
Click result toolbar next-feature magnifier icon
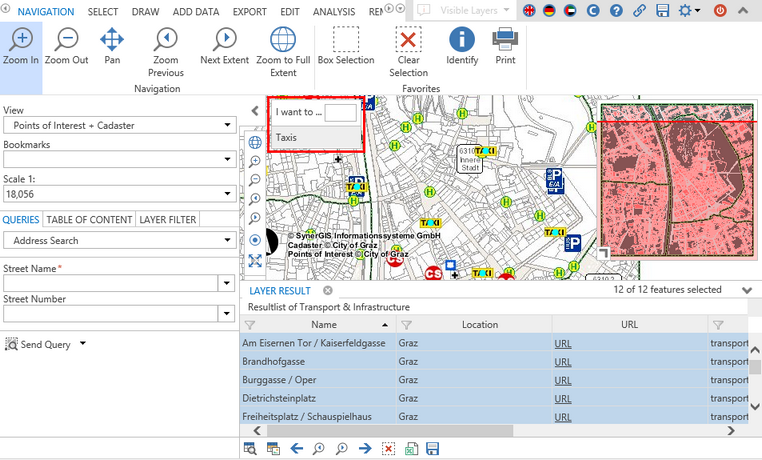(342, 448)
